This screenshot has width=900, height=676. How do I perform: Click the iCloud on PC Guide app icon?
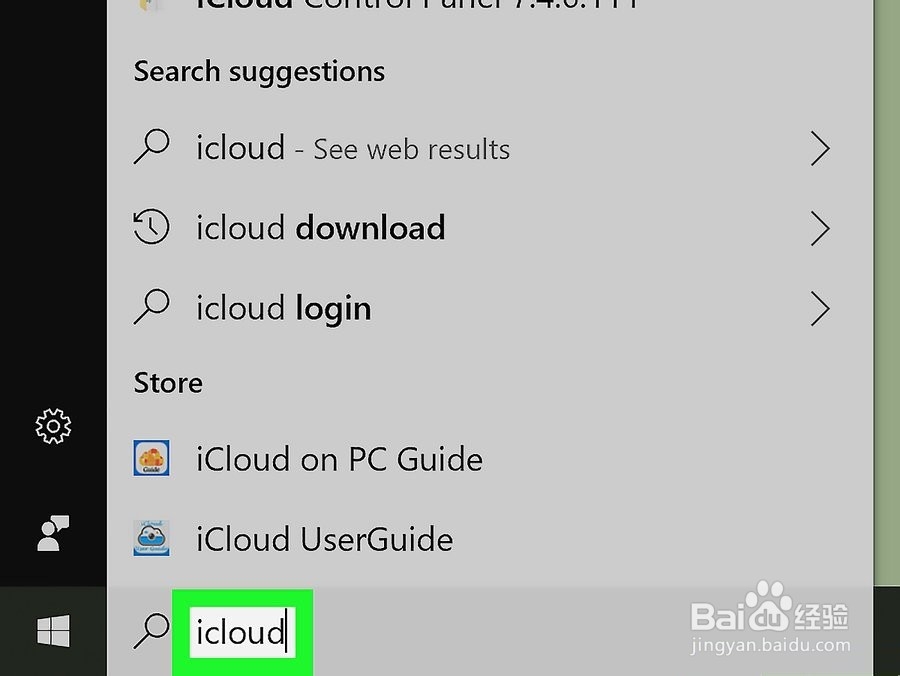(x=151, y=459)
